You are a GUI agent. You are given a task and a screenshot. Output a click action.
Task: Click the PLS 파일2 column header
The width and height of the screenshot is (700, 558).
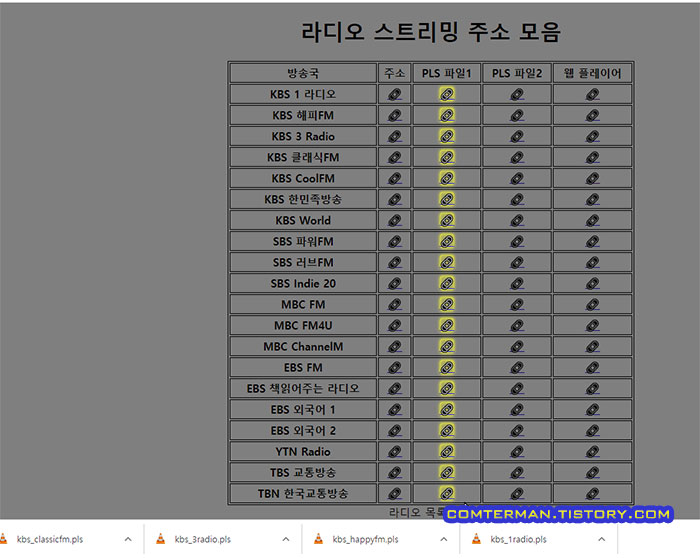tap(517, 73)
